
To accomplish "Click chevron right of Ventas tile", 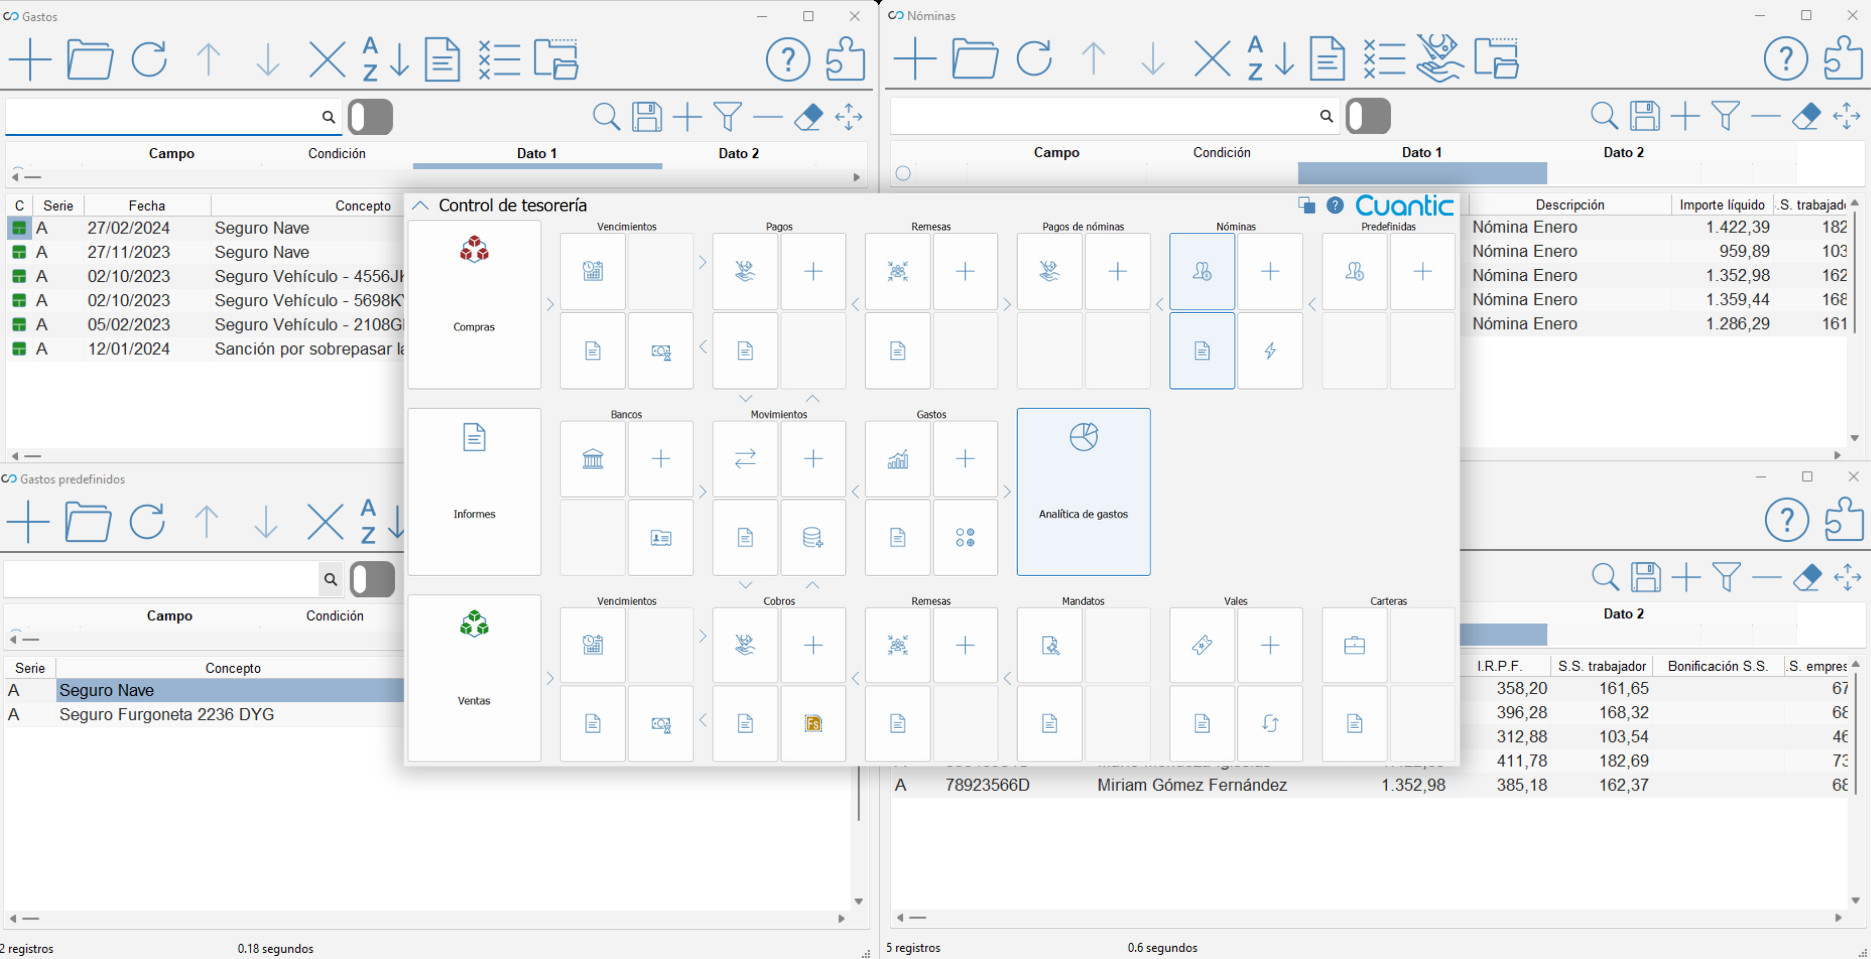I will click(550, 678).
